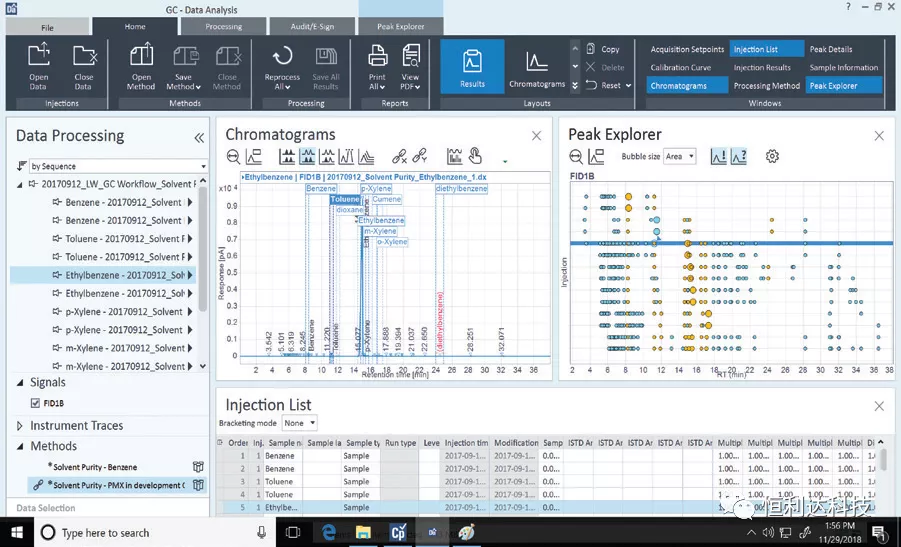Toggle the Peak Explorer window button
The height and width of the screenshot is (547, 901).
point(844,86)
